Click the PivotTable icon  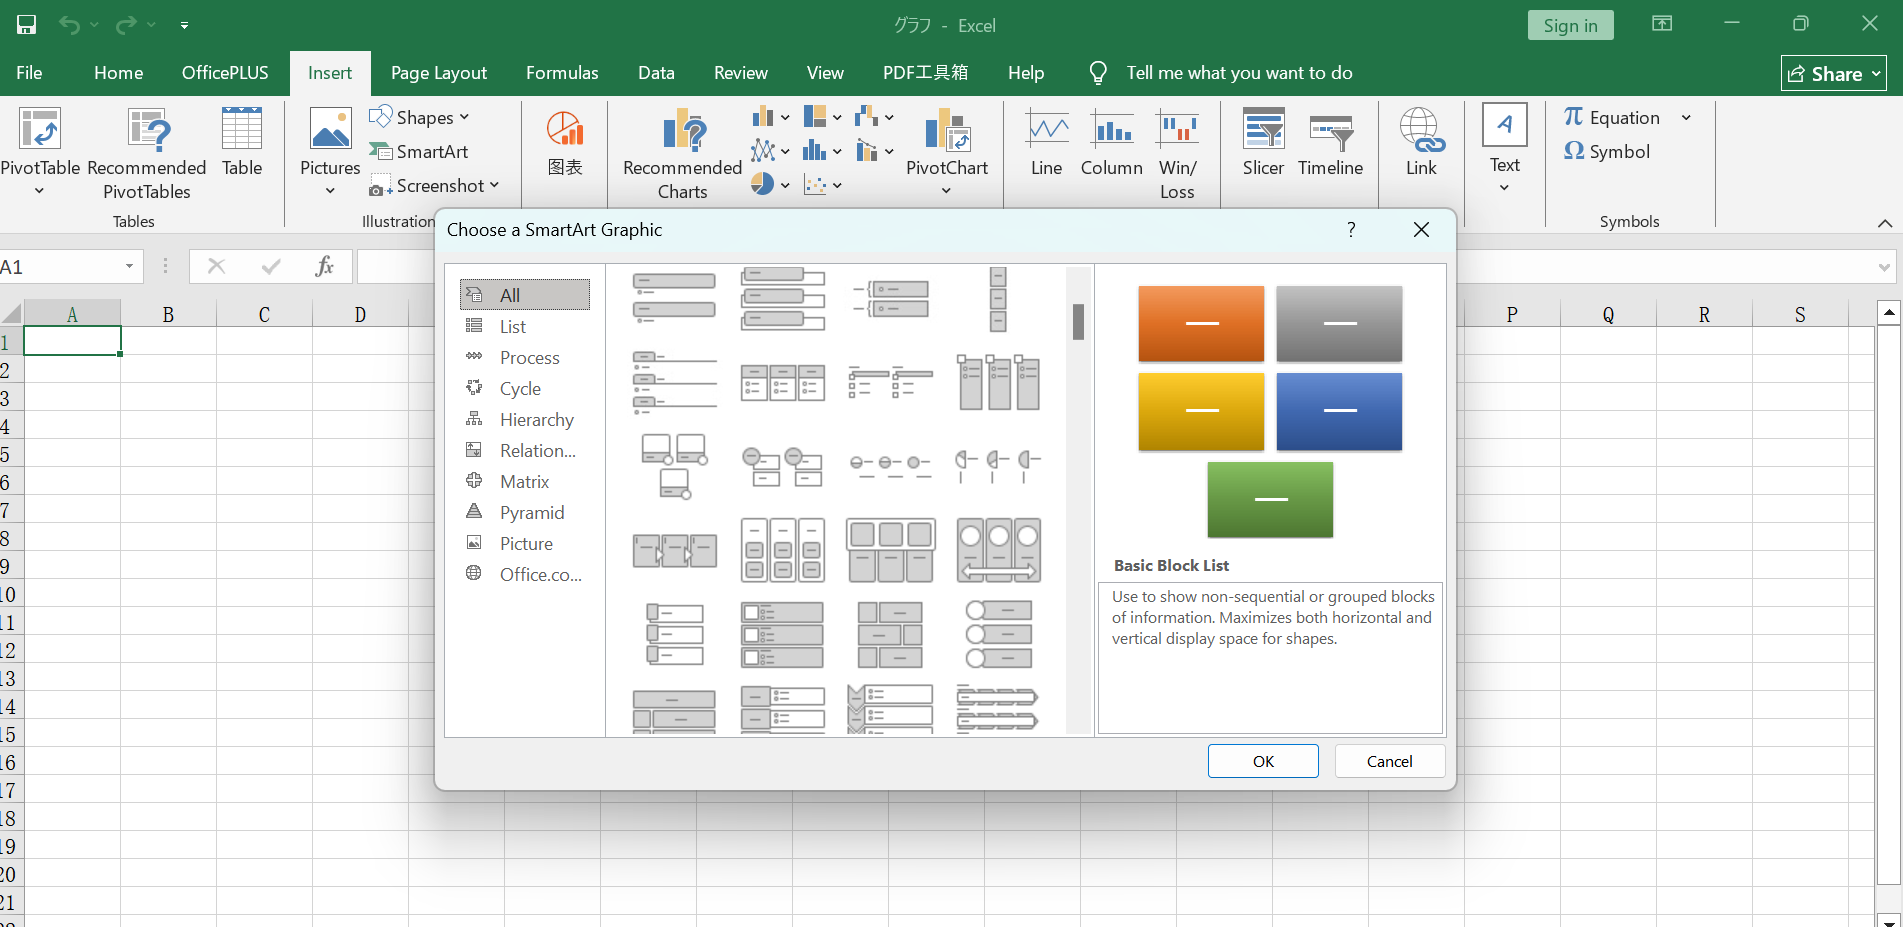40,131
